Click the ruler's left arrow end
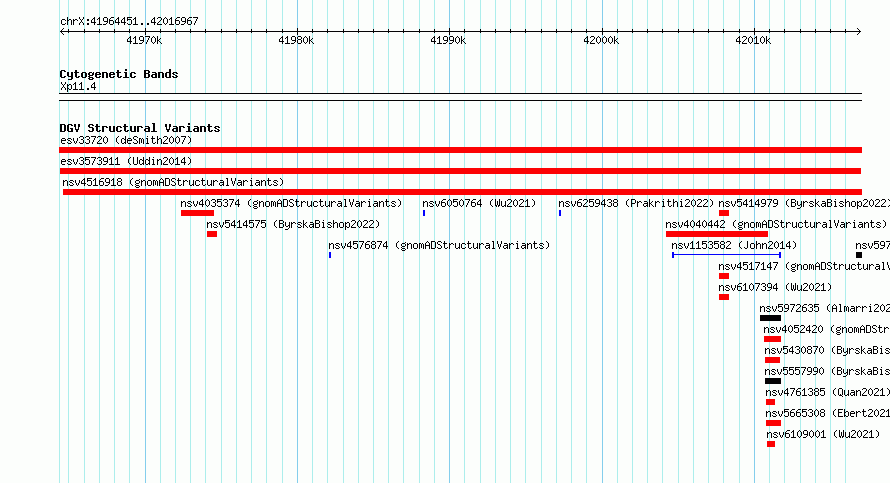 62,32
